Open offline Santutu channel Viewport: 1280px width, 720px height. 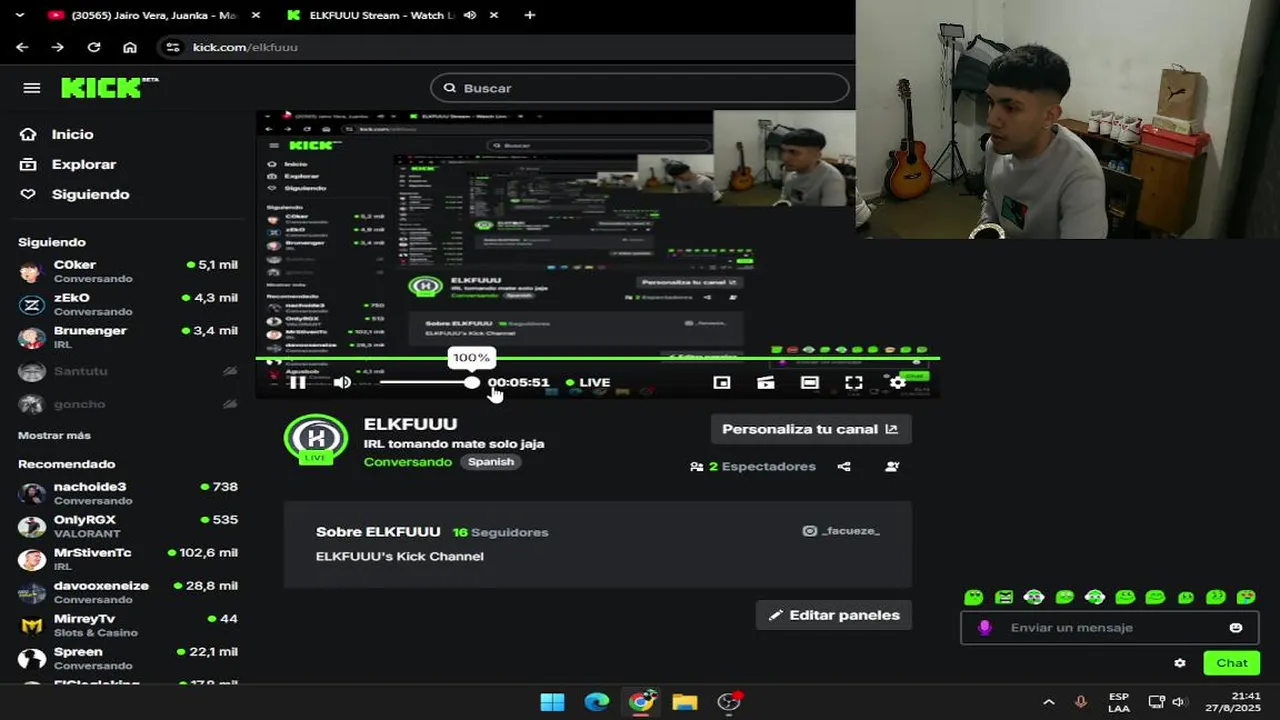click(128, 371)
